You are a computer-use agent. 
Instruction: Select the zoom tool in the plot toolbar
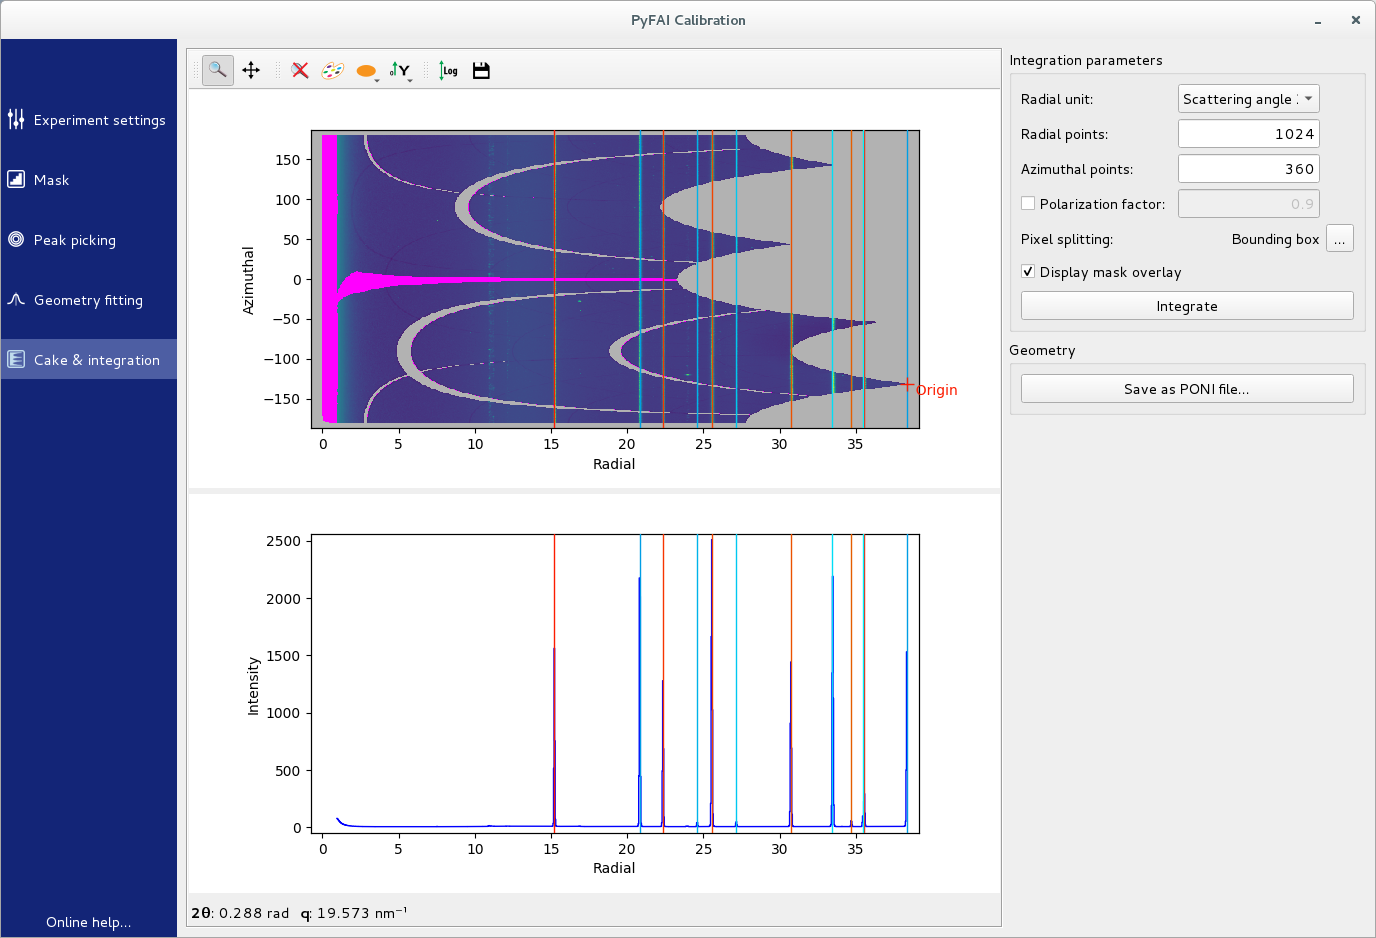pos(218,70)
